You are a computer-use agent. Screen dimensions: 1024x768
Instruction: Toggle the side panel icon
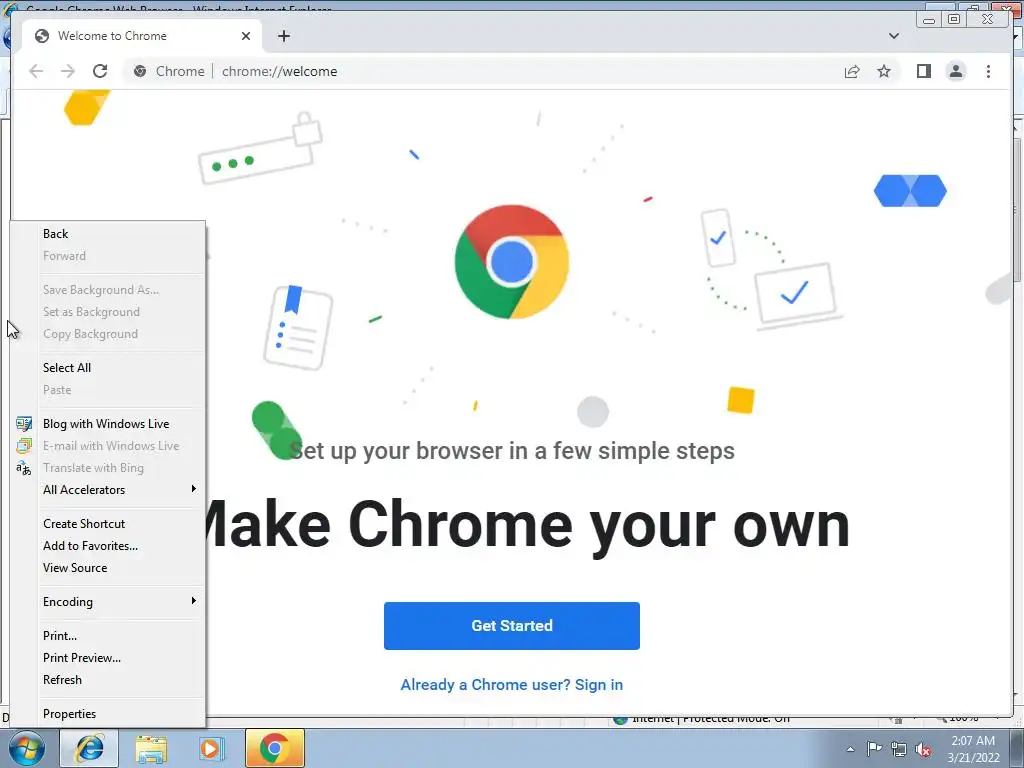[x=923, y=71]
